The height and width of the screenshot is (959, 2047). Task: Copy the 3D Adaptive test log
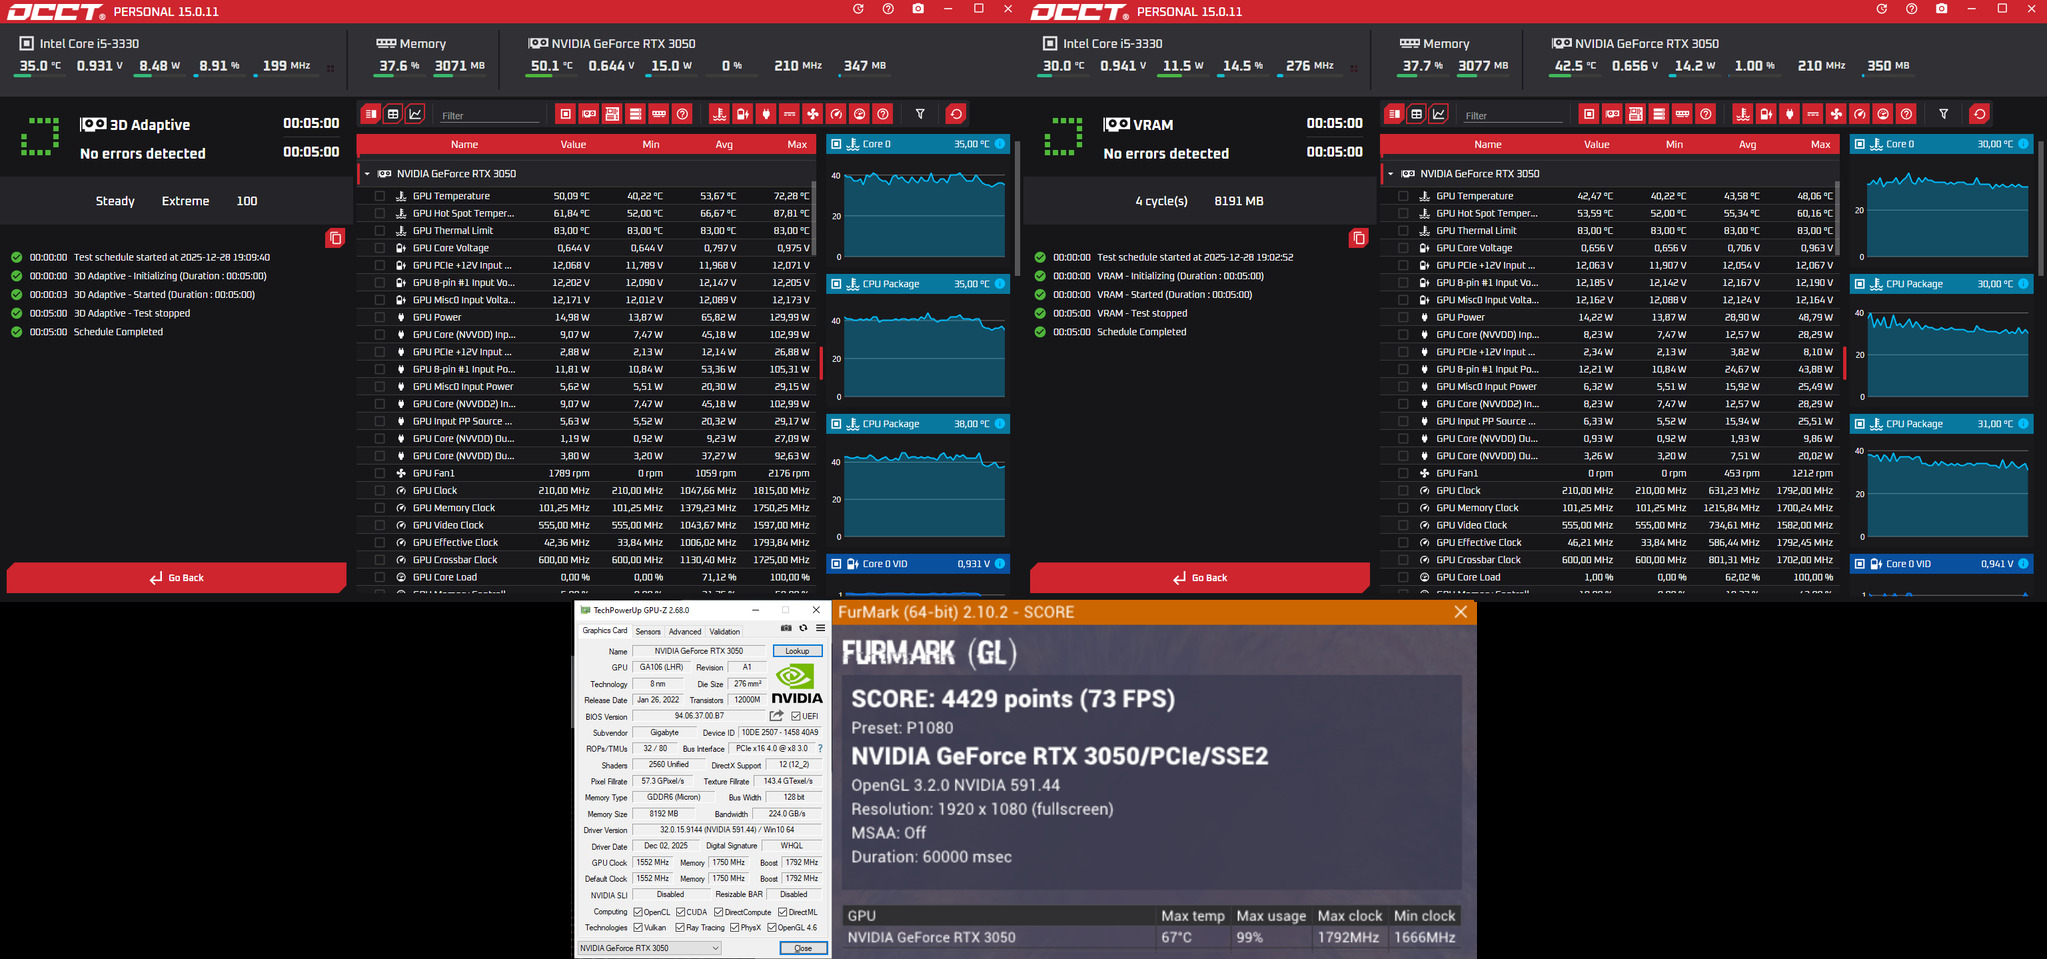pyautogui.click(x=335, y=238)
